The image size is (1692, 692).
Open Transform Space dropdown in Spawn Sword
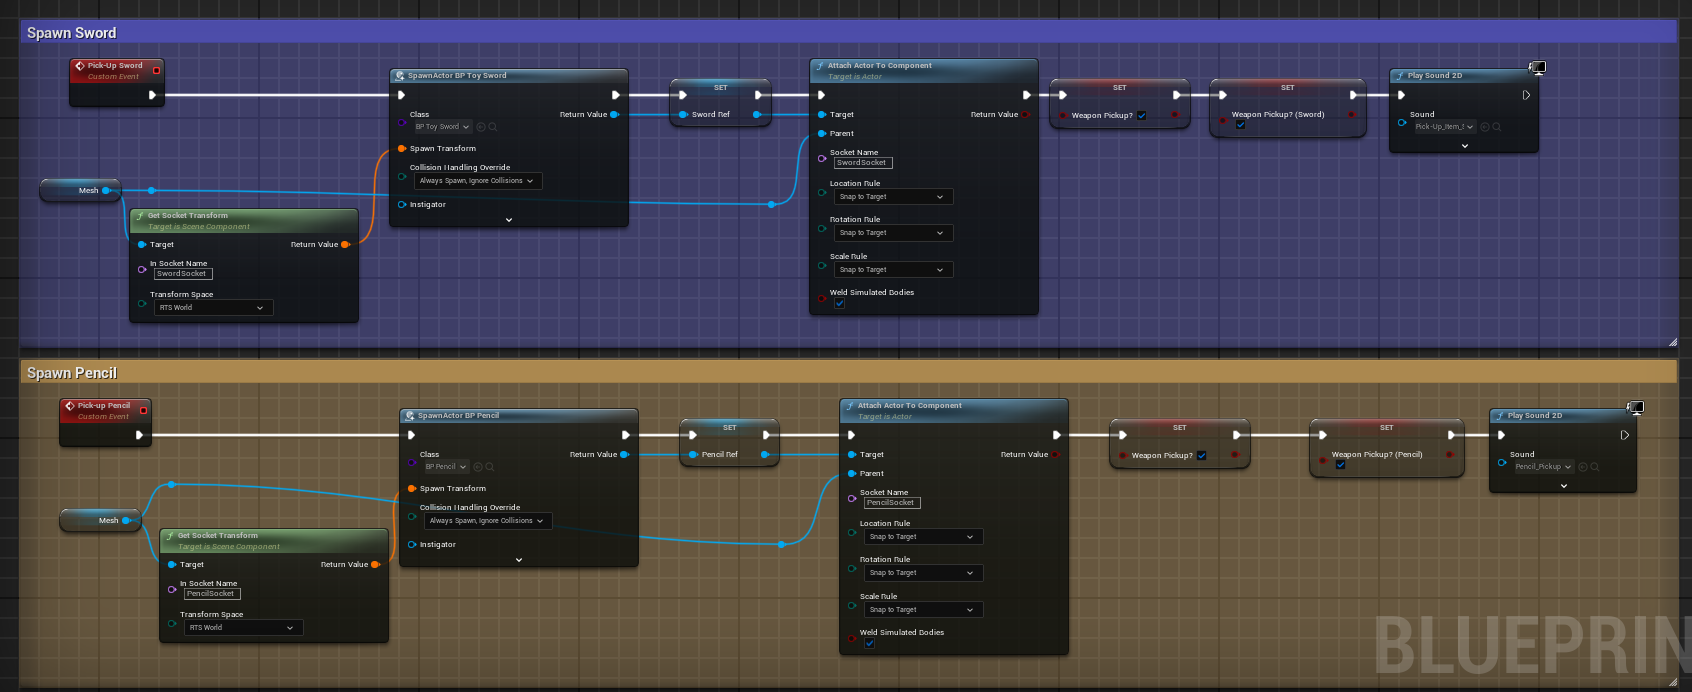213,308
